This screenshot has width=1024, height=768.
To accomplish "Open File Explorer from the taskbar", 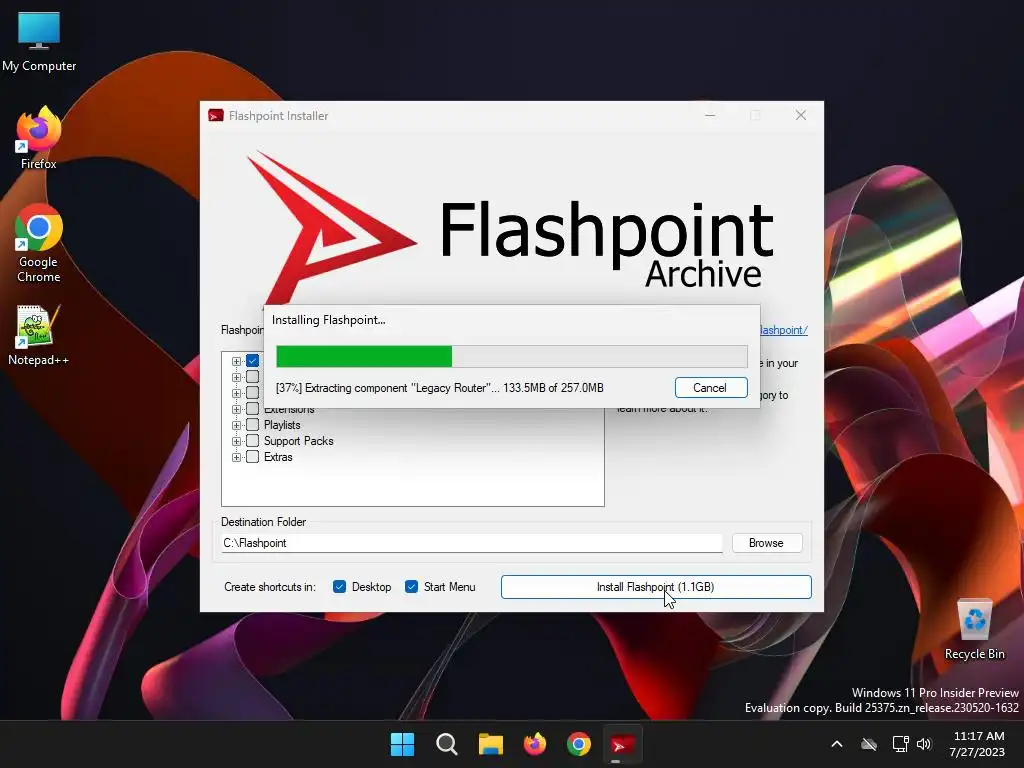I will (x=490, y=744).
